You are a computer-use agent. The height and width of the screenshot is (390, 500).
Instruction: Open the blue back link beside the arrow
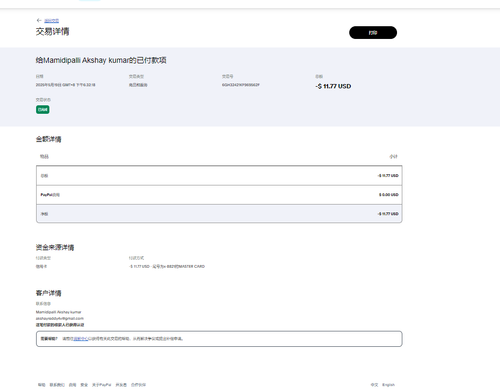tap(52, 21)
